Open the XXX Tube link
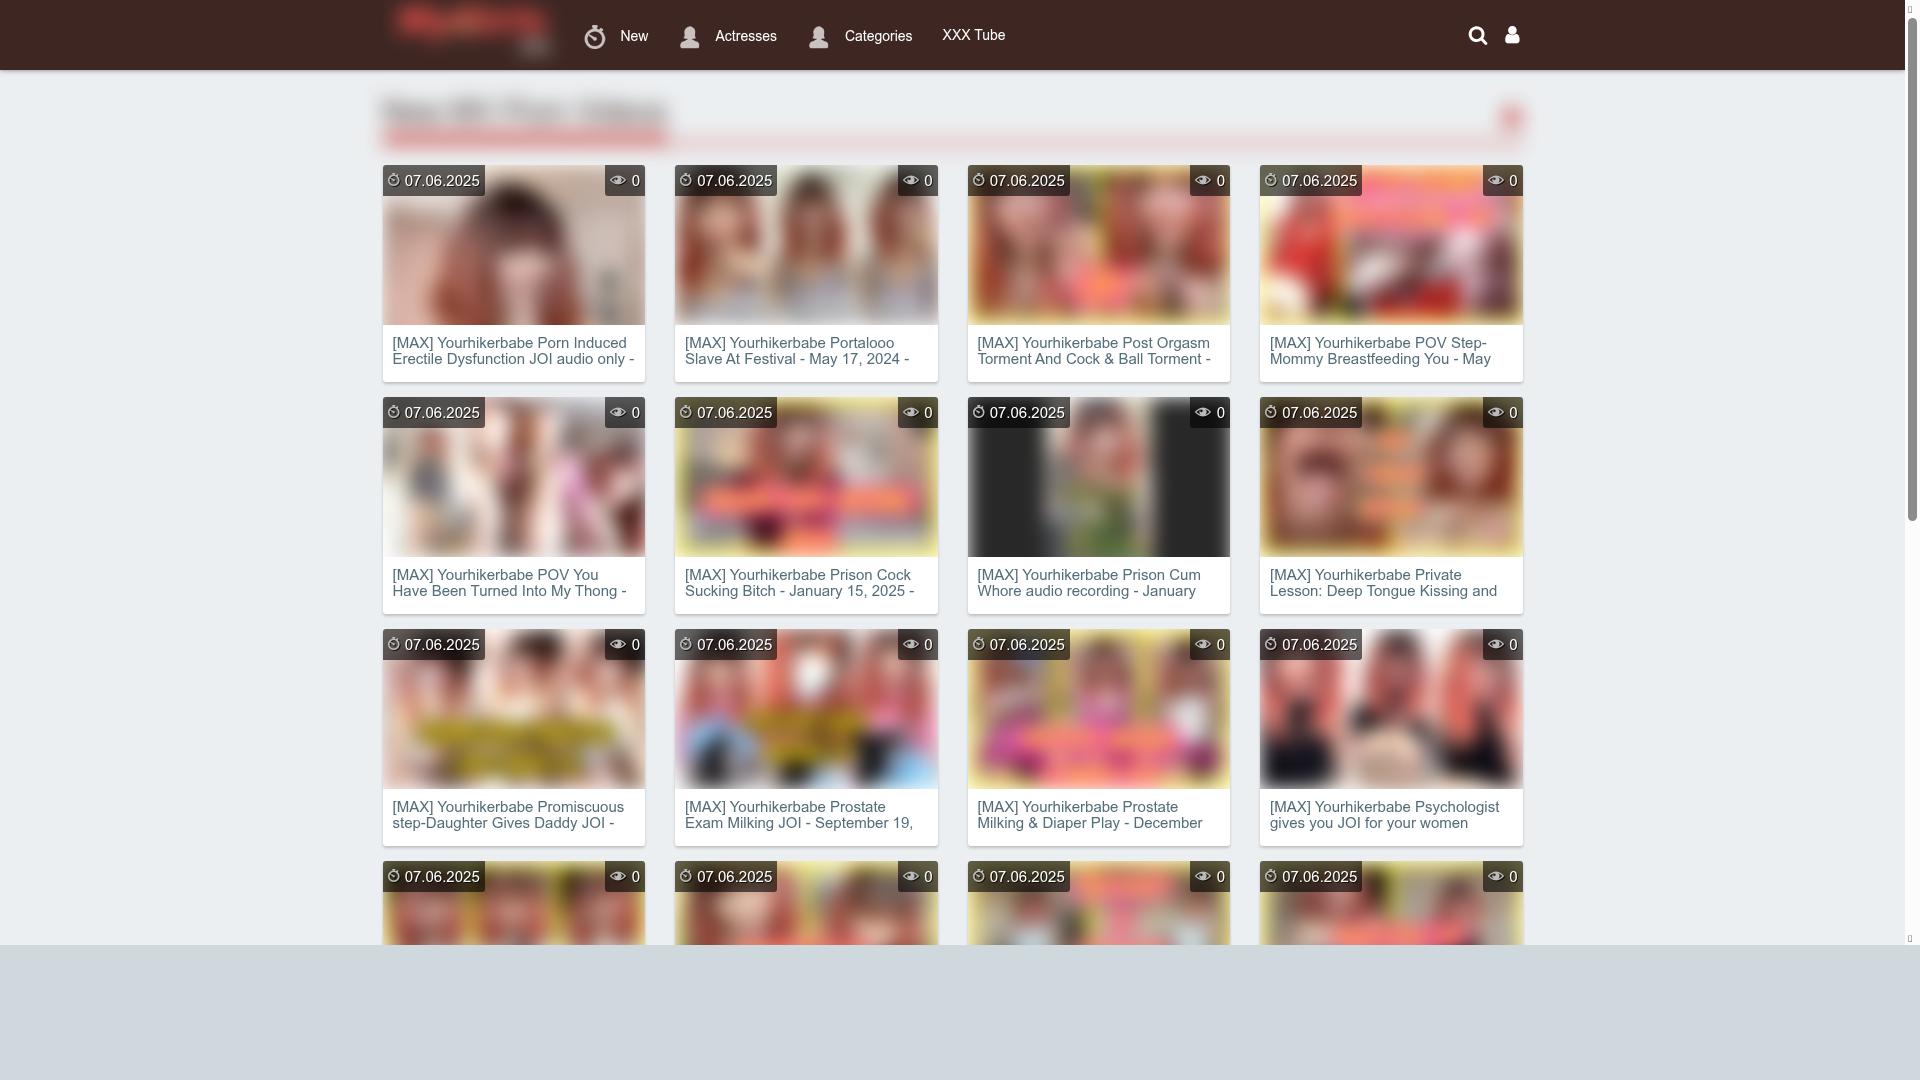Viewport: 1920px width, 1080px height. 973,36
